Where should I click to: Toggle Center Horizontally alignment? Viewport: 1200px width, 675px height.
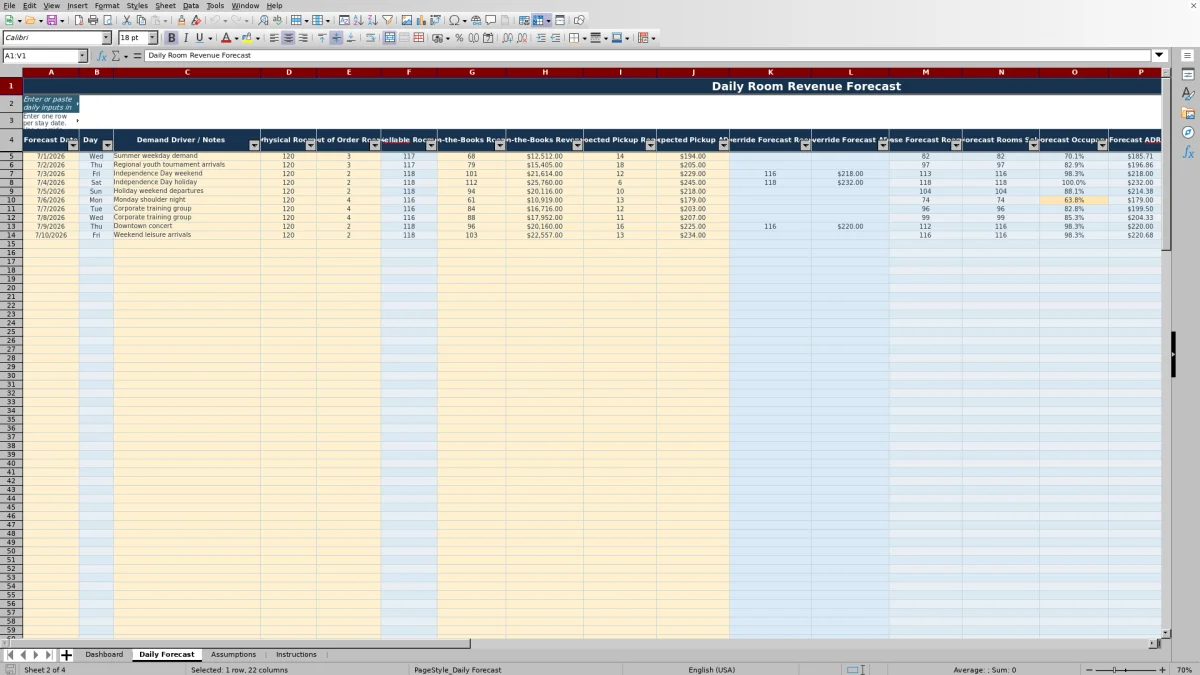pos(288,38)
